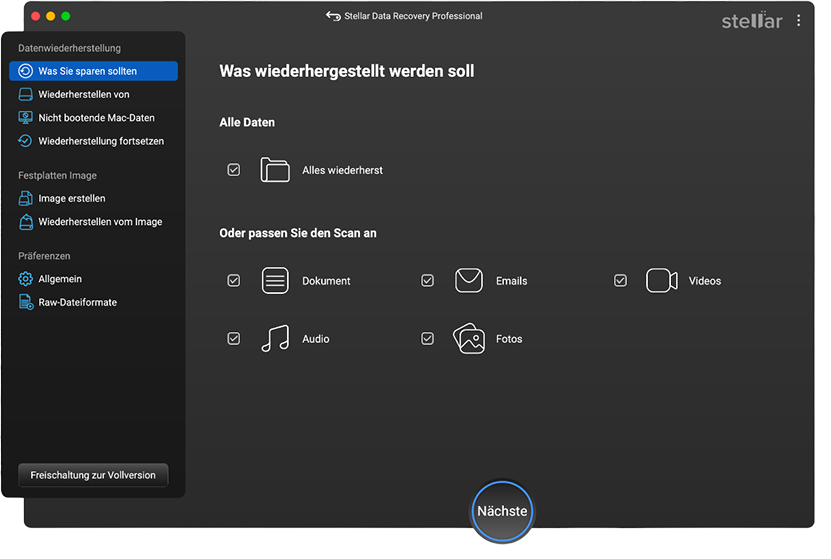Click the Videos camera icon
The height and width of the screenshot is (559, 831).
click(x=661, y=281)
